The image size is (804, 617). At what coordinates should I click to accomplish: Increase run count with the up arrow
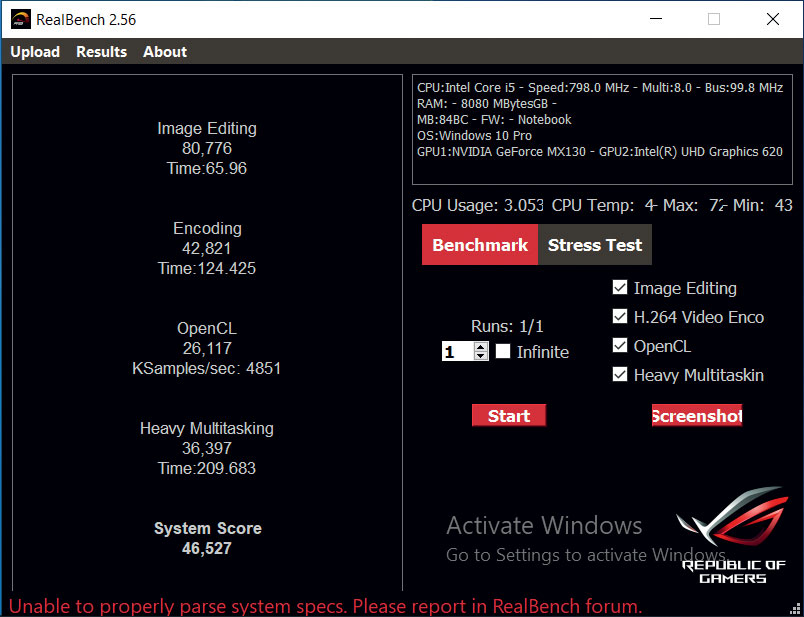click(480, 347)
